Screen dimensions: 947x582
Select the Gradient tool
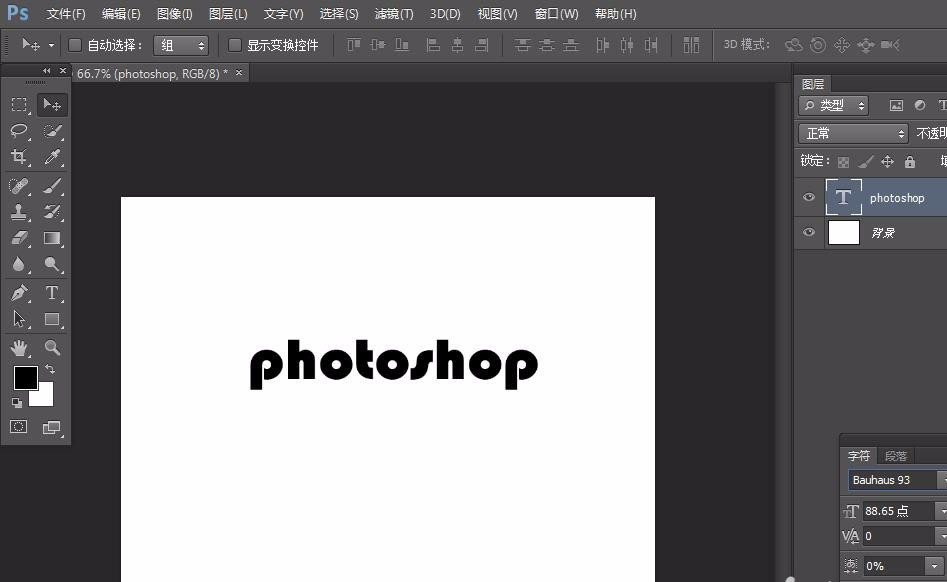point(52,238)
